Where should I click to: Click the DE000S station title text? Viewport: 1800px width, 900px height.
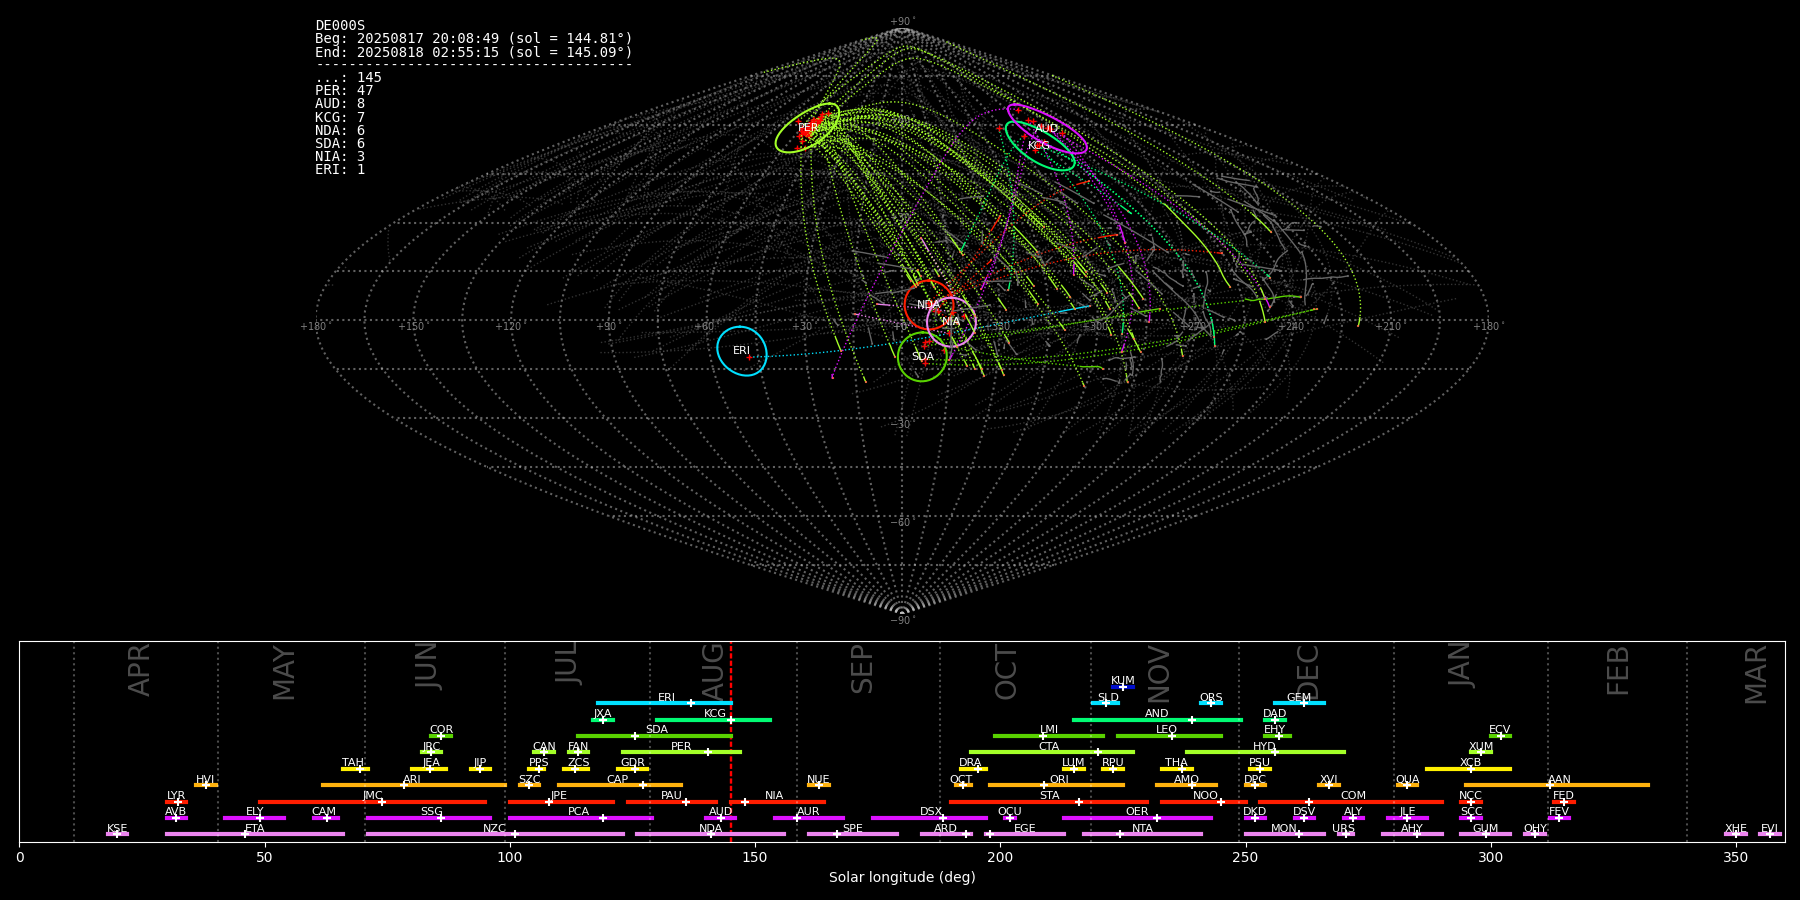340,26
